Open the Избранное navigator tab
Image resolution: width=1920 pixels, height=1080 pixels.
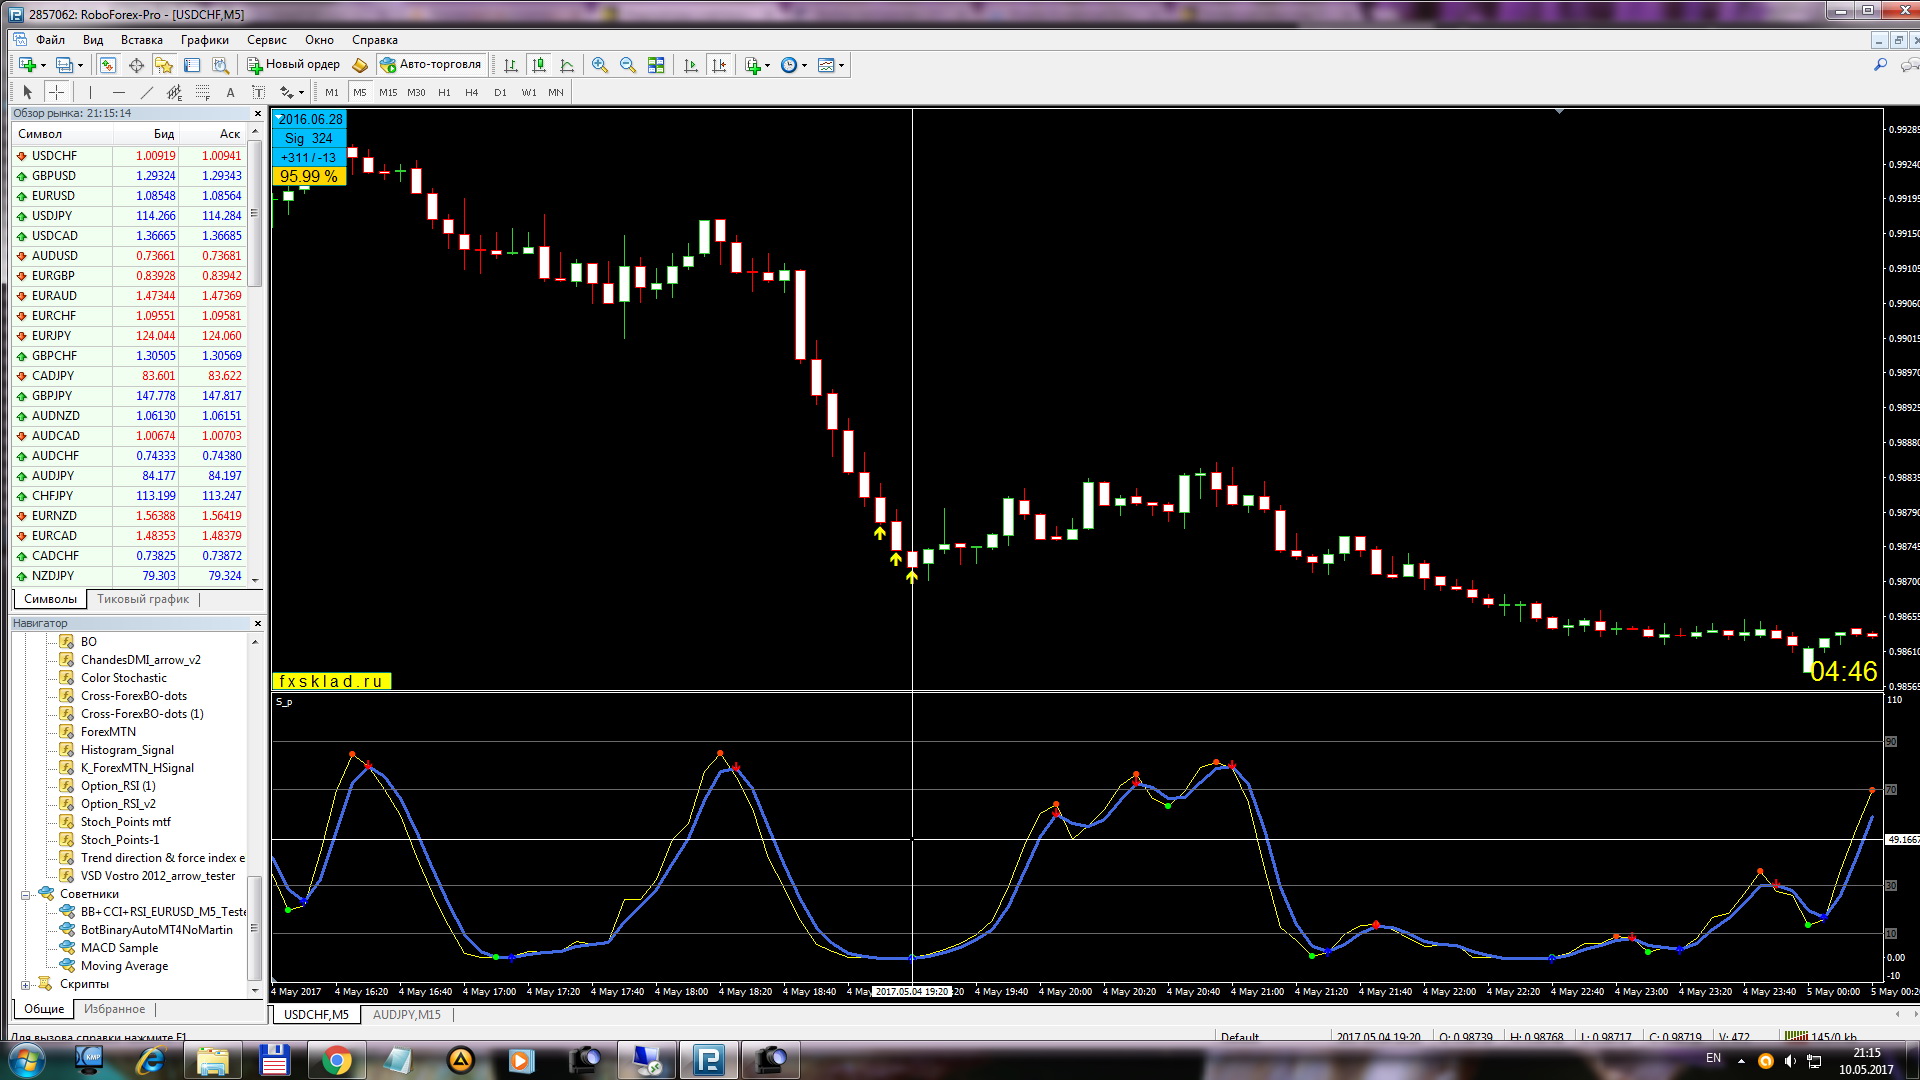tap(114, 1009)
